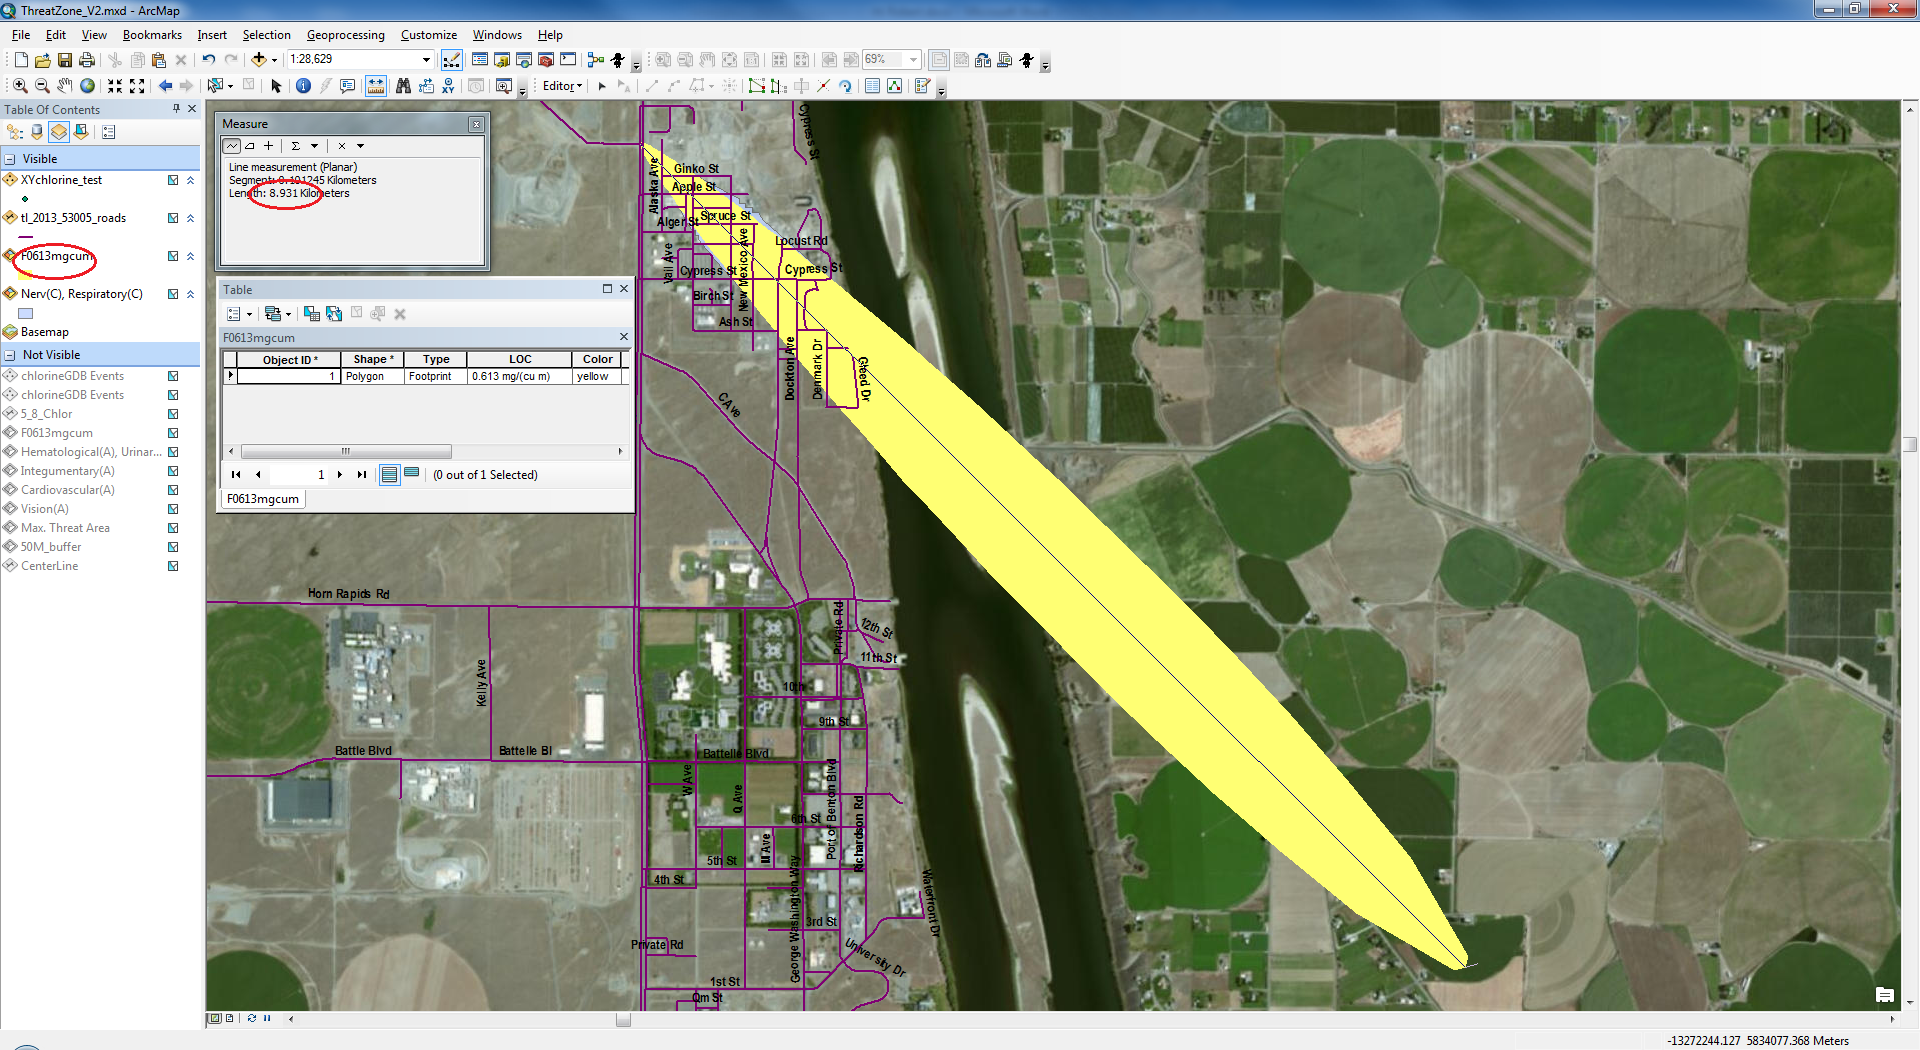This screenshot has height=1050, width=1920.
Task: Go to the next record in table
Action: pos(340,475)
